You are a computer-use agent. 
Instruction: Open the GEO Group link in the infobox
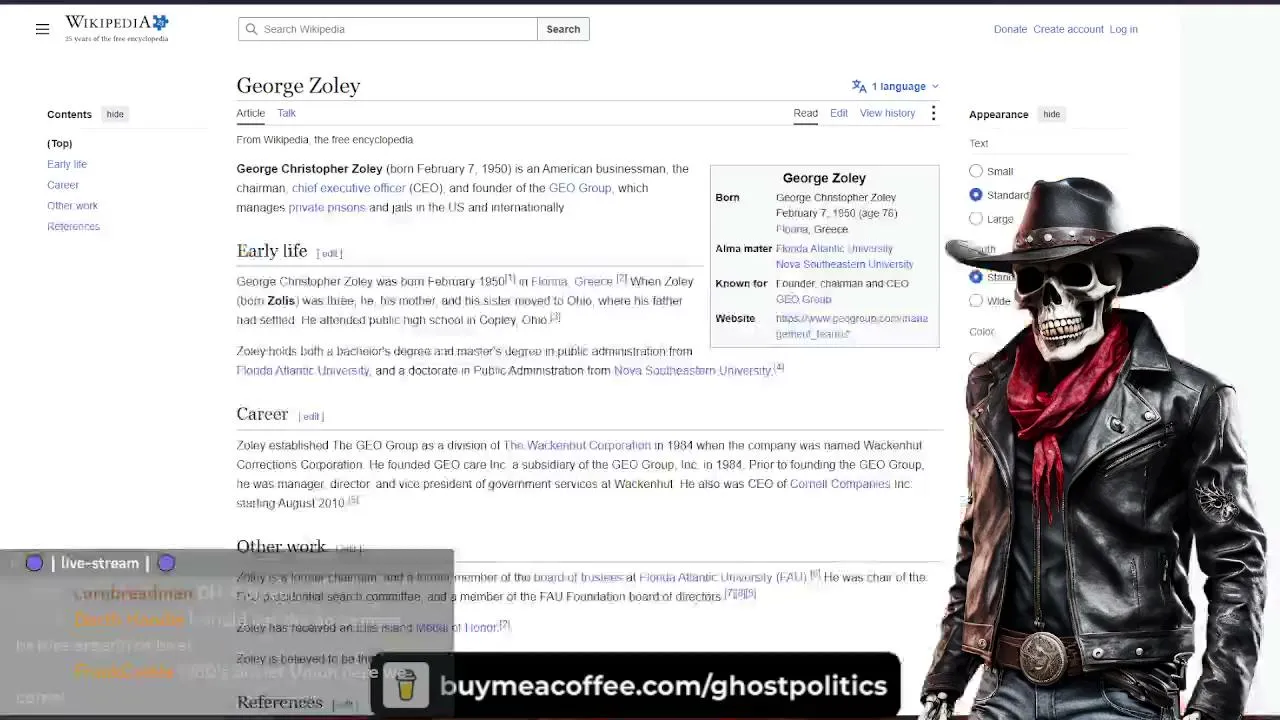tap(803, 299)
